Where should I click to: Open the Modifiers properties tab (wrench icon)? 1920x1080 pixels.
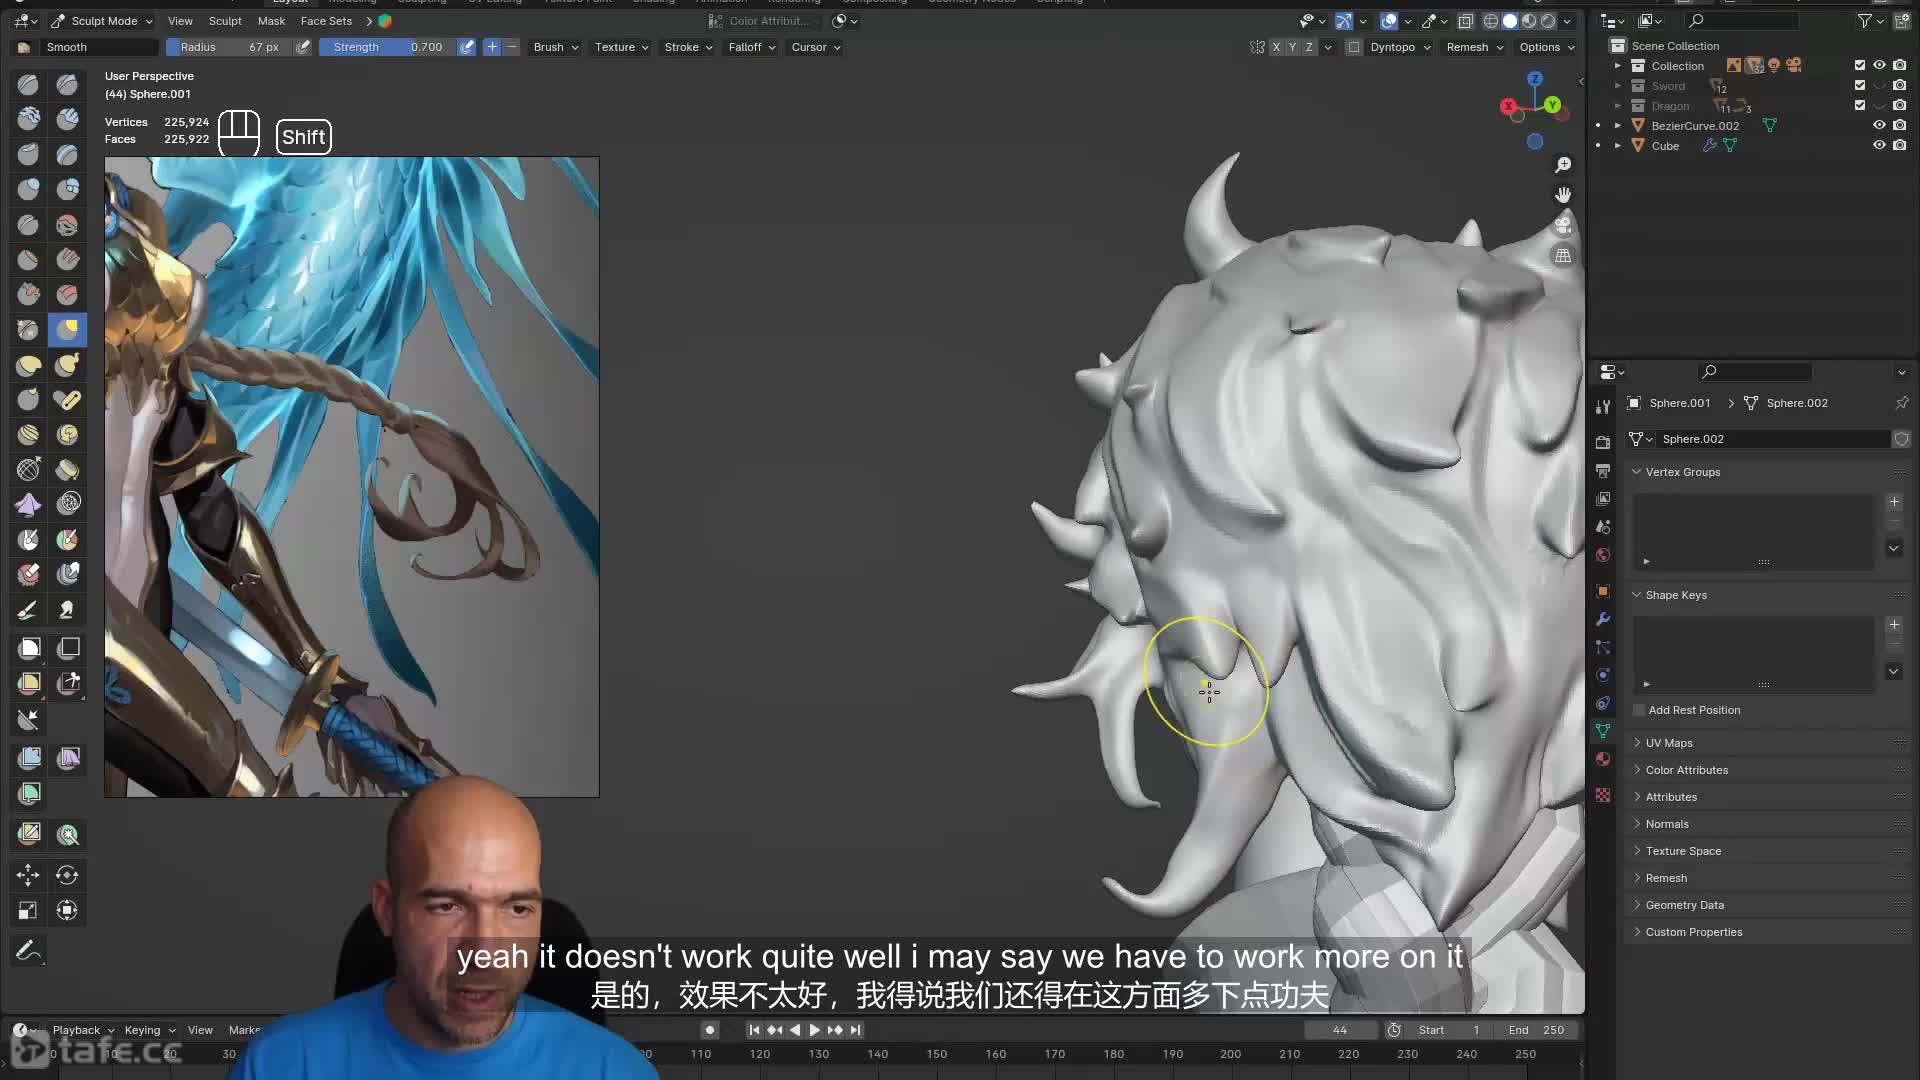click(x=1603, y=619)
